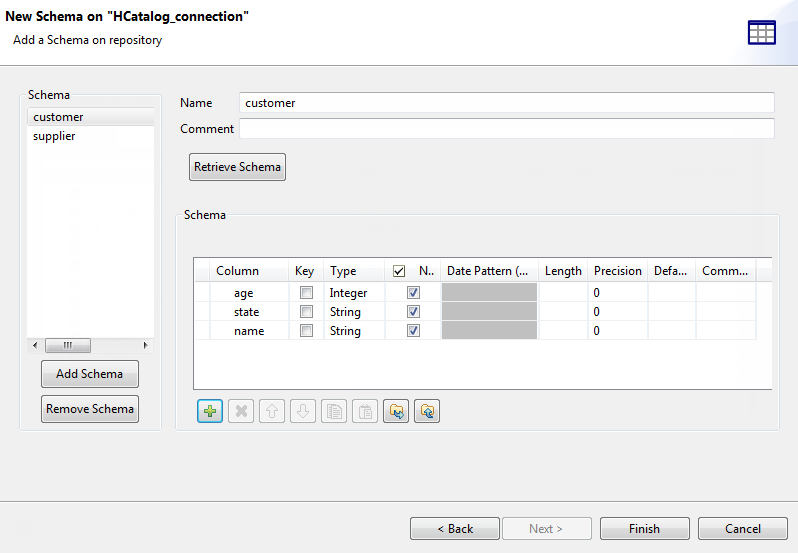The height and width of the screenshot is (553, 798).
Task: Click the Finish button
Action: (x=644, y=529)
